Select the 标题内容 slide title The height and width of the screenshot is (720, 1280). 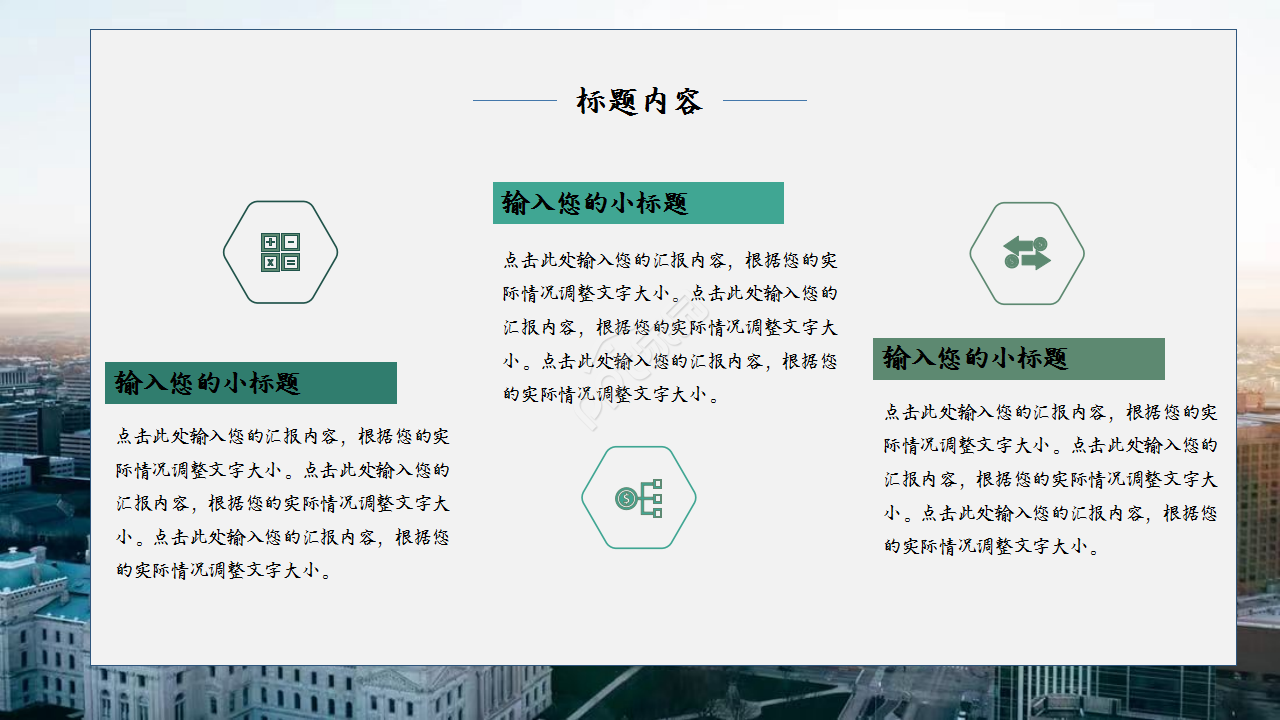pyautogui.click(x=639, y=99)
